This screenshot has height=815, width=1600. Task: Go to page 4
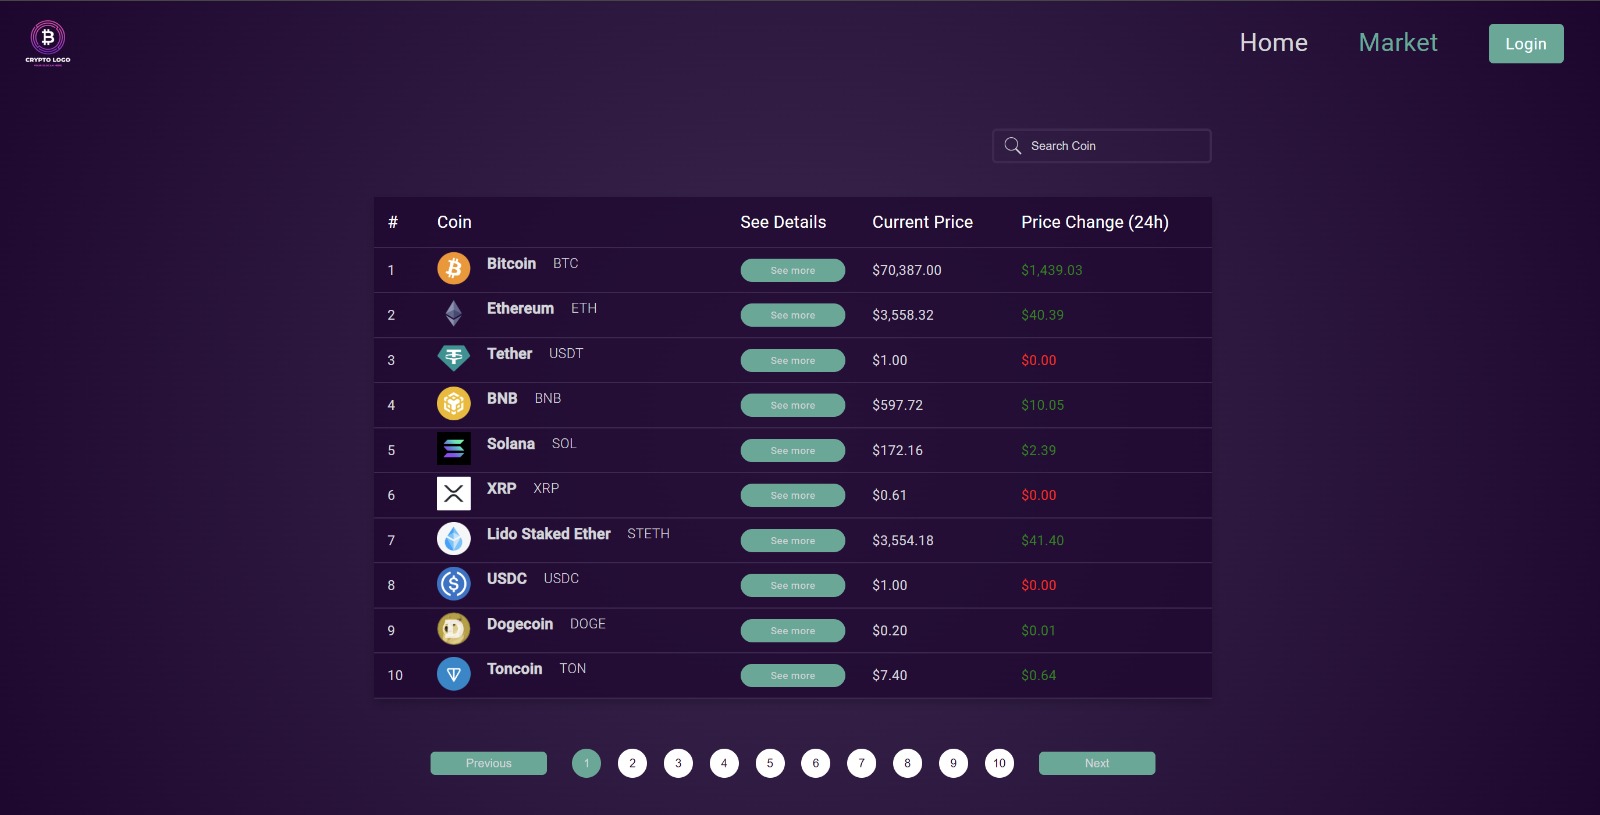724,763
